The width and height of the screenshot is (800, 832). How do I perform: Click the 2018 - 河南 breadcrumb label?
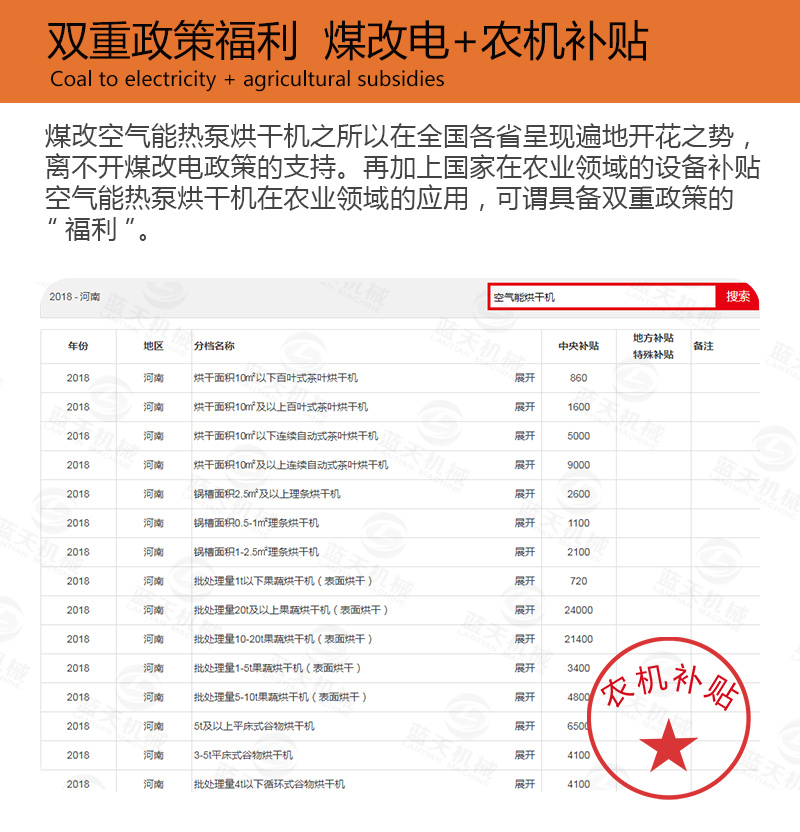[x=74, y=298]
